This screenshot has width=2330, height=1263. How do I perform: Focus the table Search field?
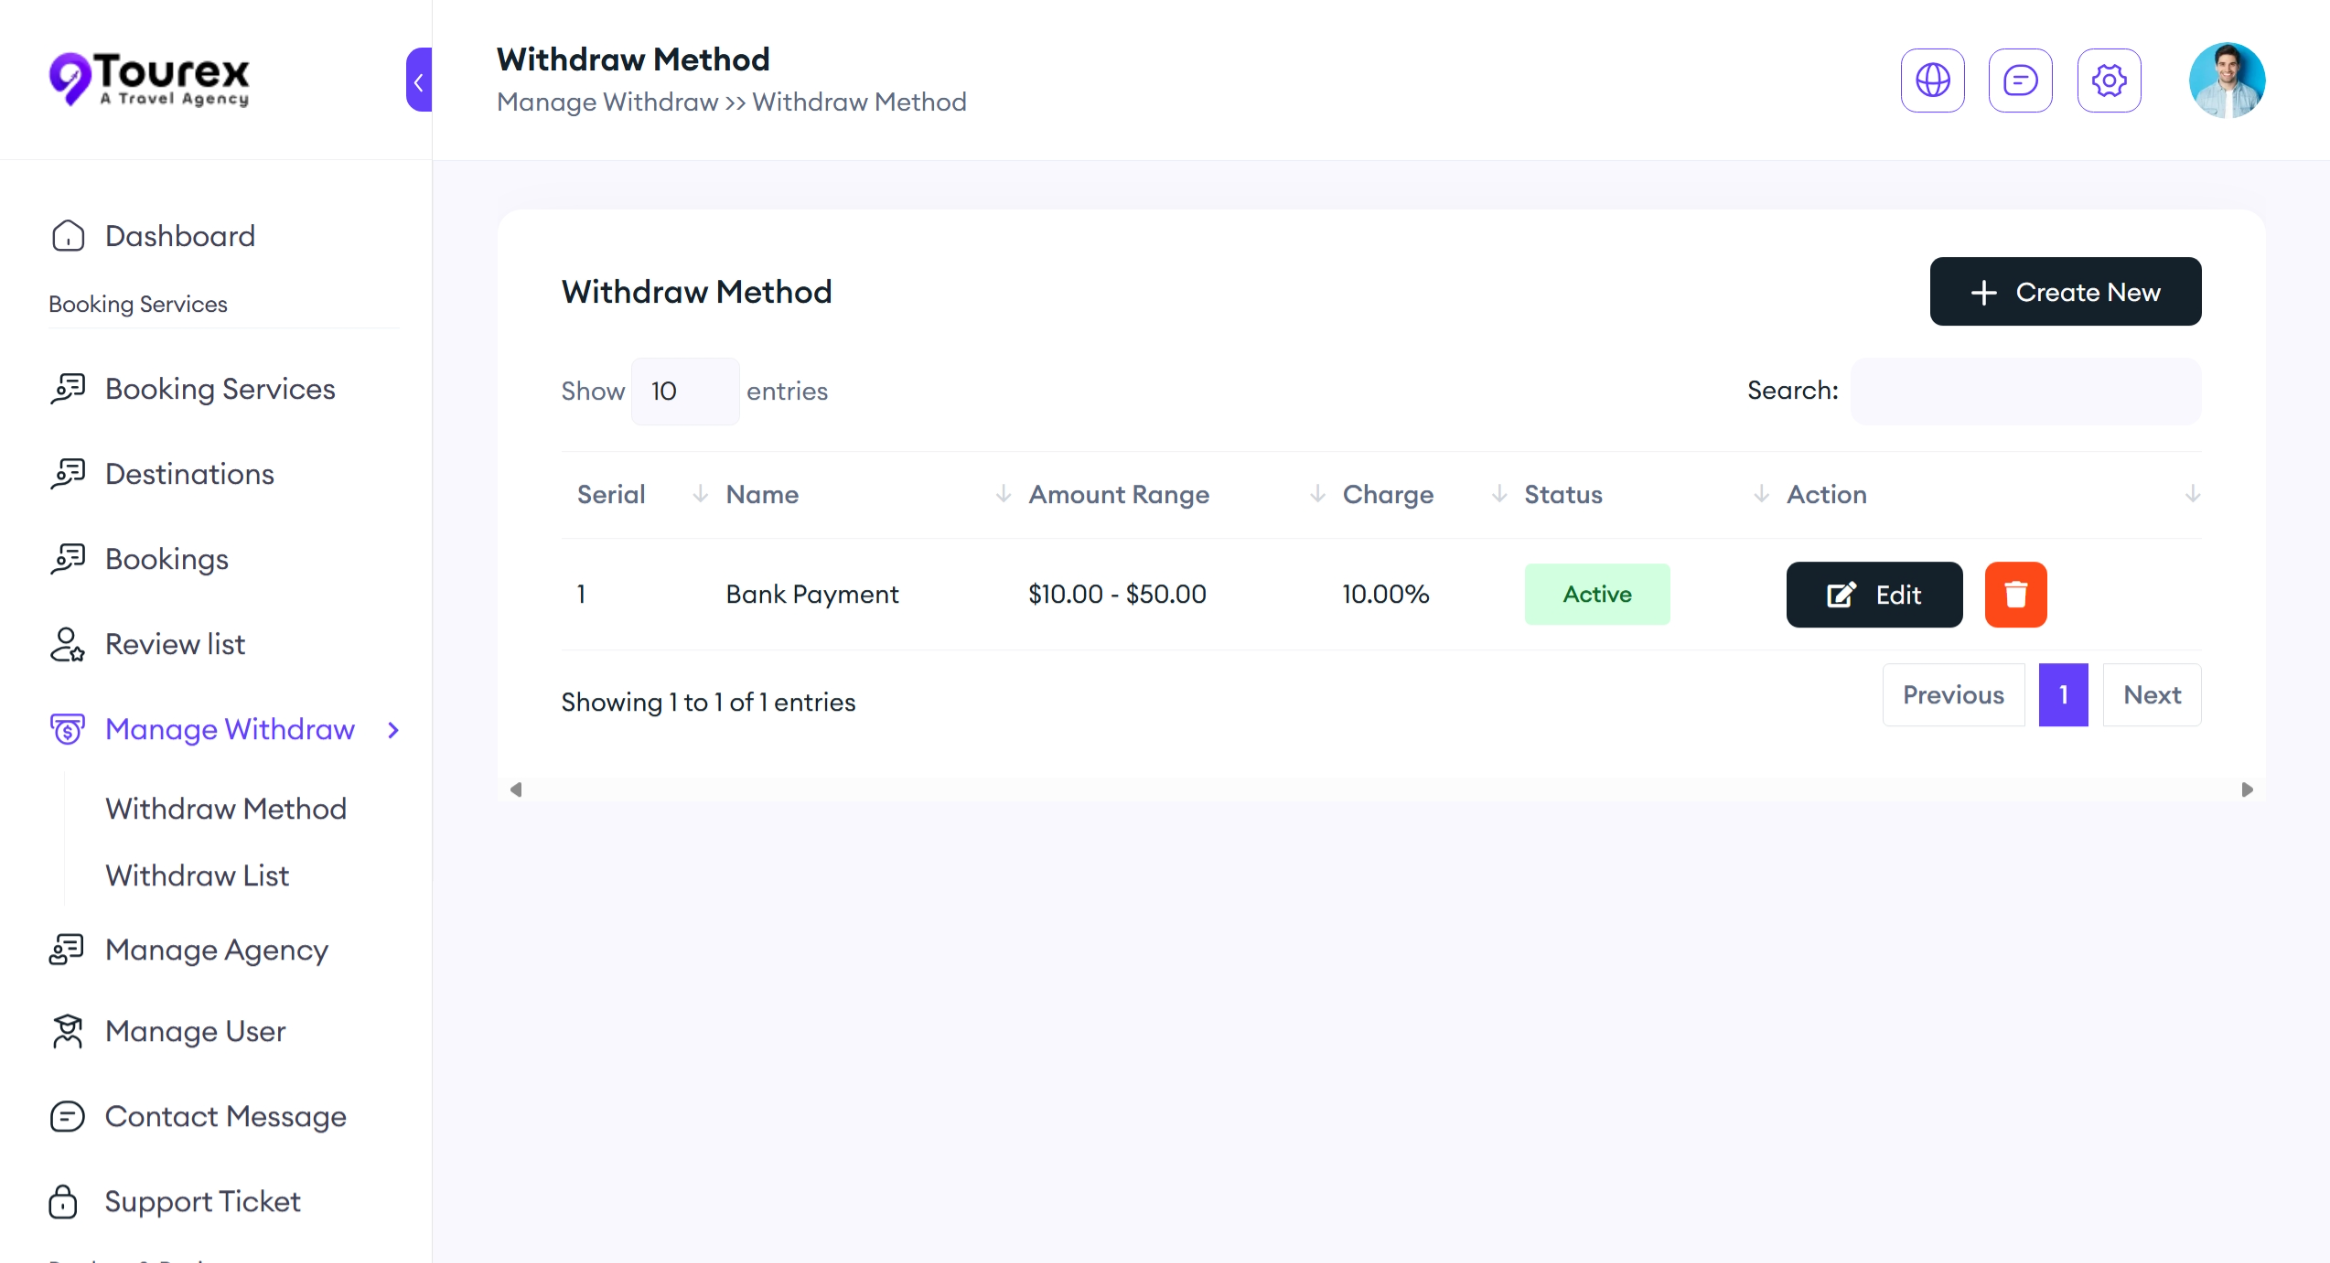[x=2024, y=391]
